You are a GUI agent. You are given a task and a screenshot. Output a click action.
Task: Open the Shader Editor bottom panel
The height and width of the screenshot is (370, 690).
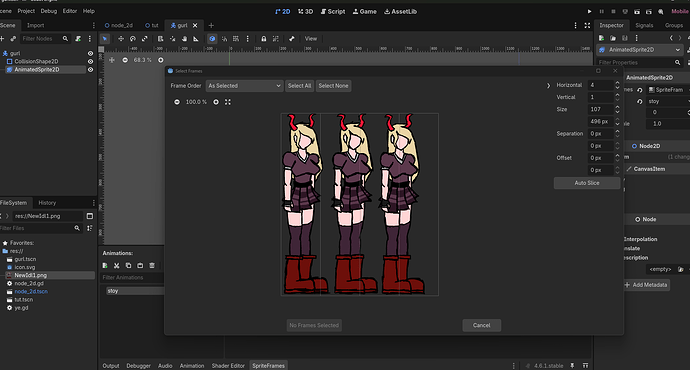[228, 366]
